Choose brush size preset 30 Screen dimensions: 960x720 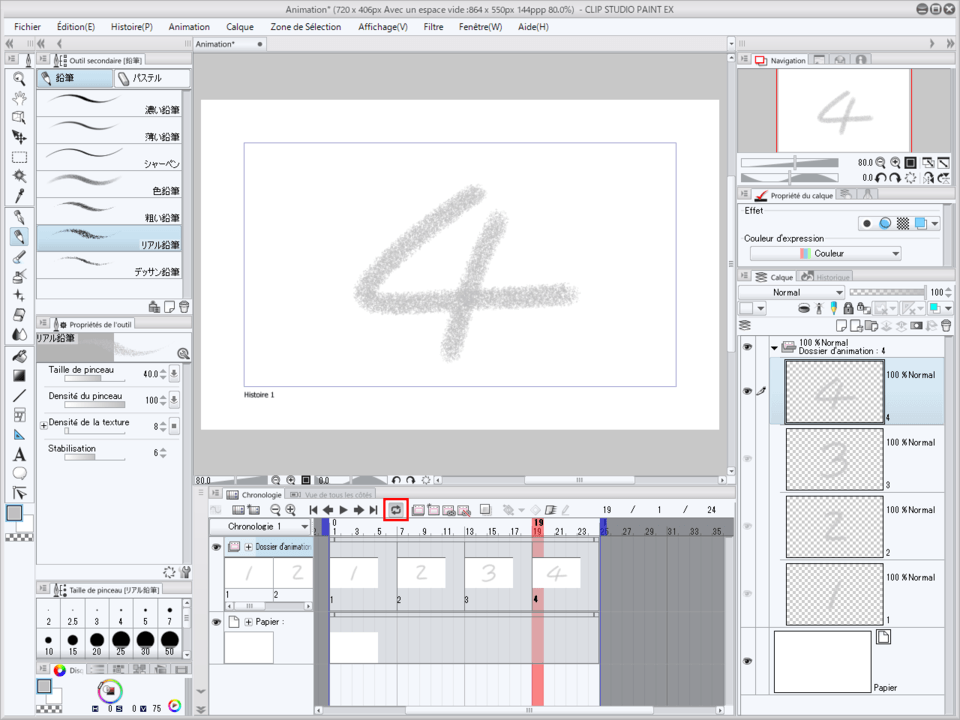pos(145,643)
